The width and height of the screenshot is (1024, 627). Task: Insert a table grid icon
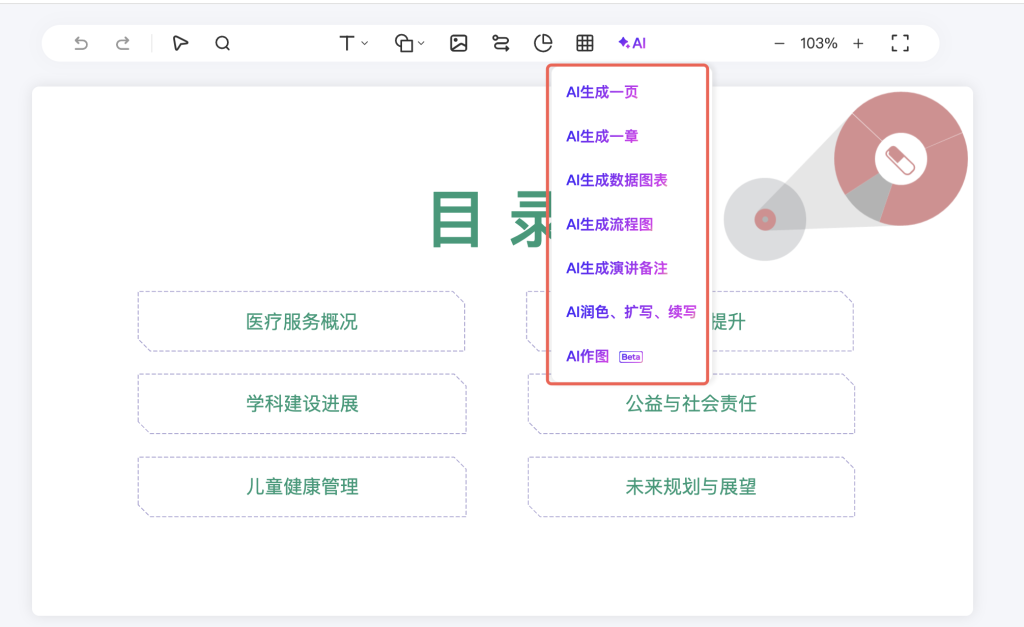tap(585, 43)
